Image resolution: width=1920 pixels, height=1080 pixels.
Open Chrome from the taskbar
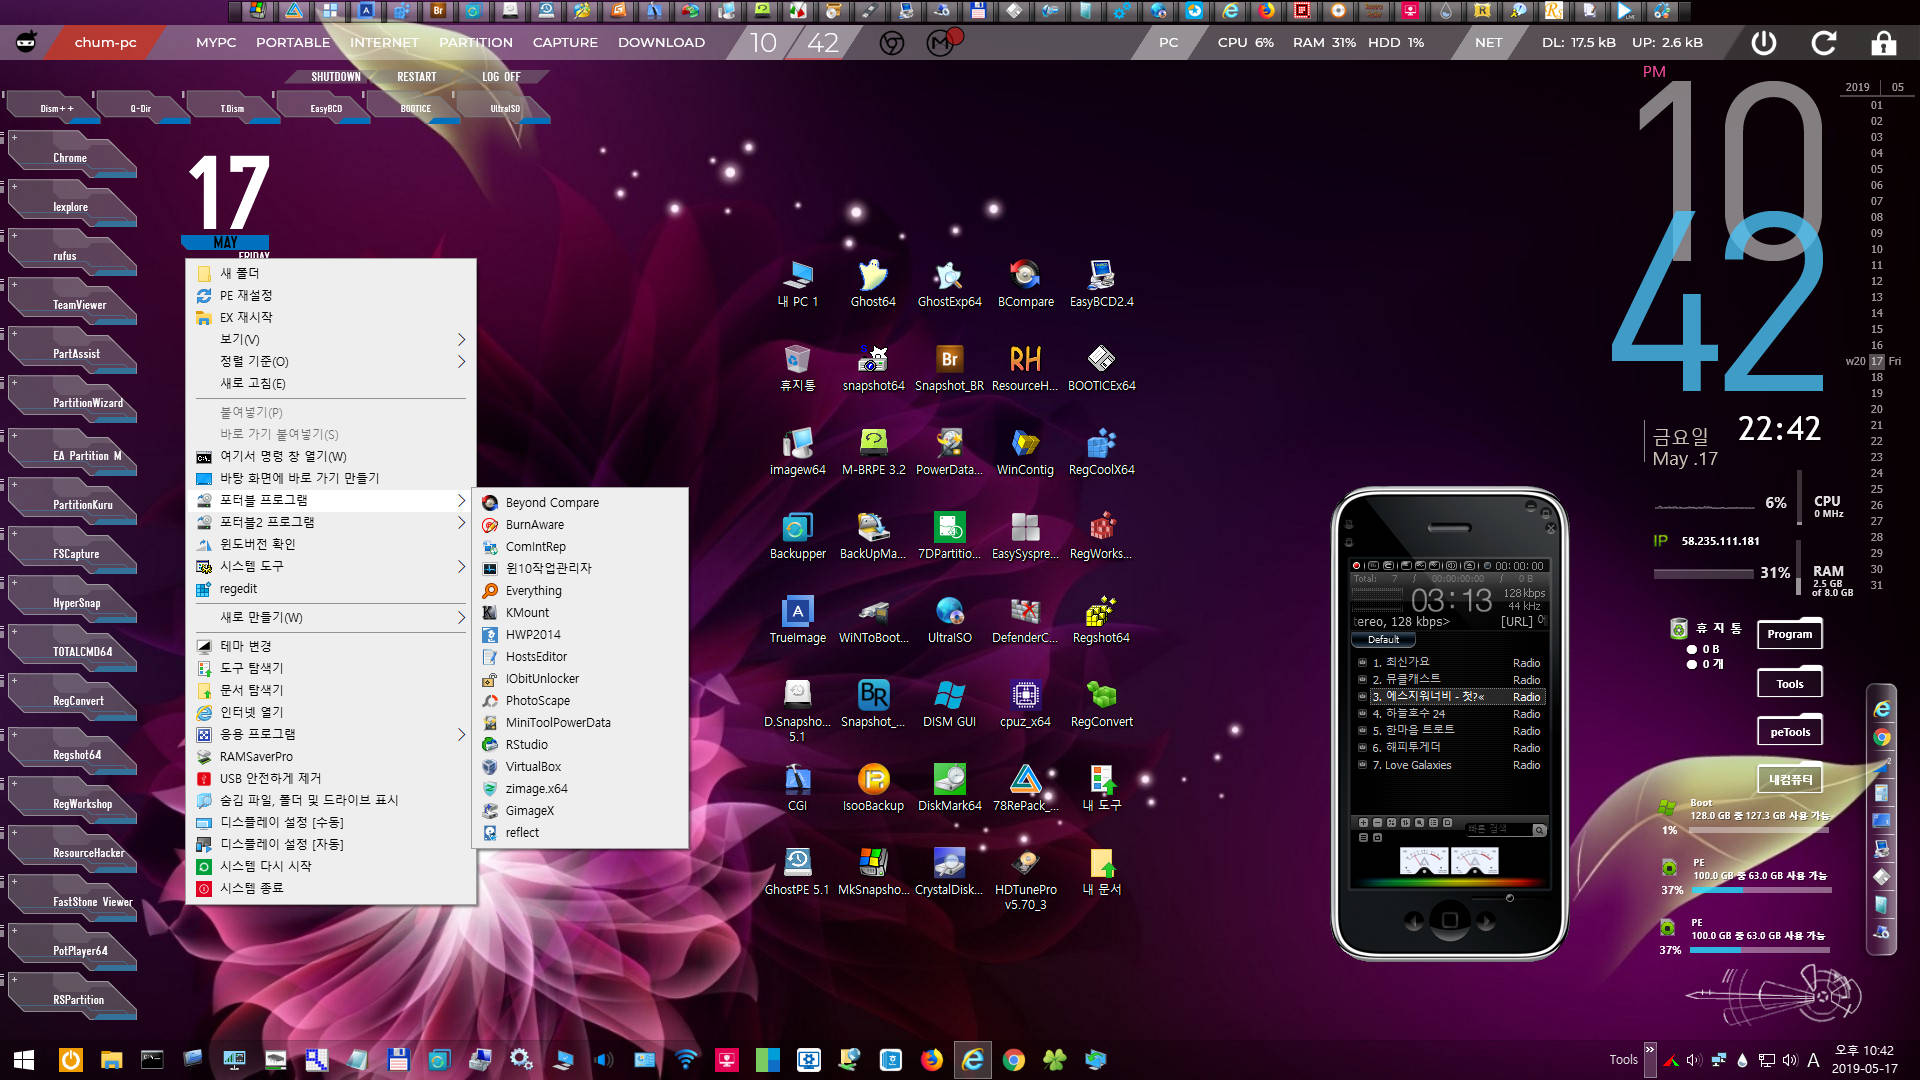[1014, 1060]
